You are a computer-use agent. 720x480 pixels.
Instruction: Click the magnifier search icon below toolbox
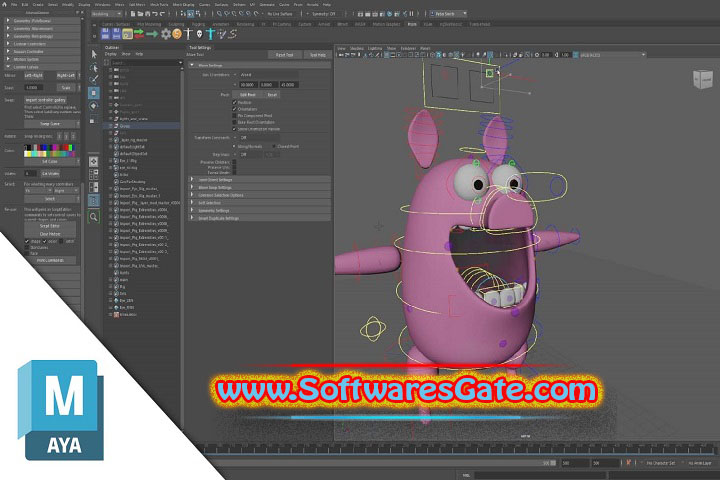[x=95, y=215]
